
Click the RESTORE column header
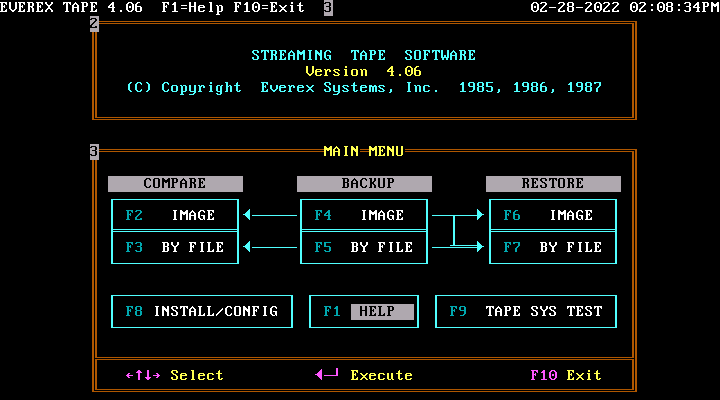[553, 183]
